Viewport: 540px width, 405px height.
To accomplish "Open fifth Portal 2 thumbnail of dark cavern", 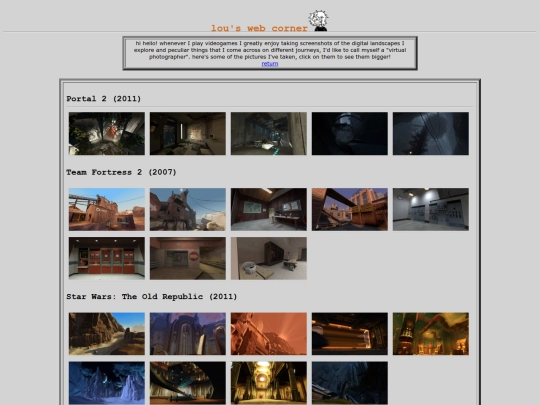I will coord(430,134).
